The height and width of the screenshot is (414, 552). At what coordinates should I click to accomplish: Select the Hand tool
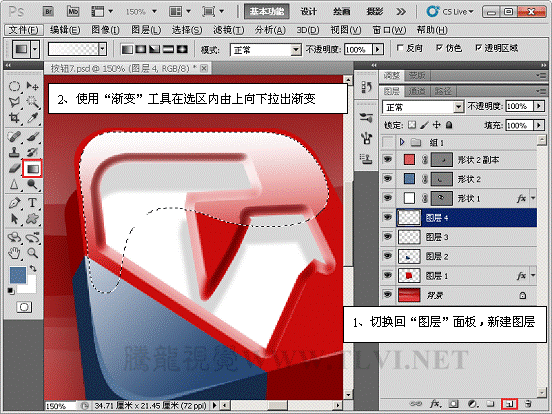(14, 253)
